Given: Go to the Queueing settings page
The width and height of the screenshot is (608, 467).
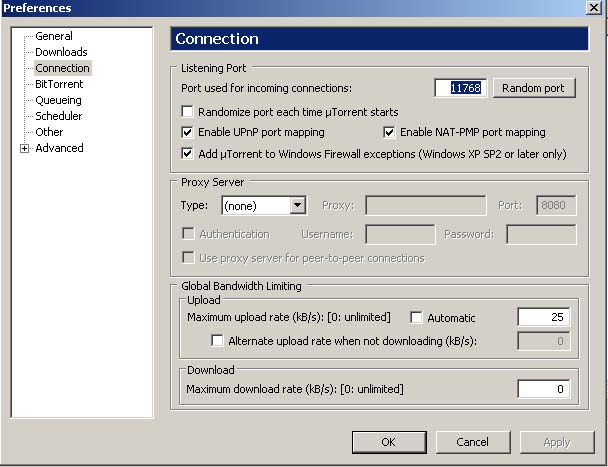Looking at the screenshot, I should pyautogui.click(x=58, y=100).
